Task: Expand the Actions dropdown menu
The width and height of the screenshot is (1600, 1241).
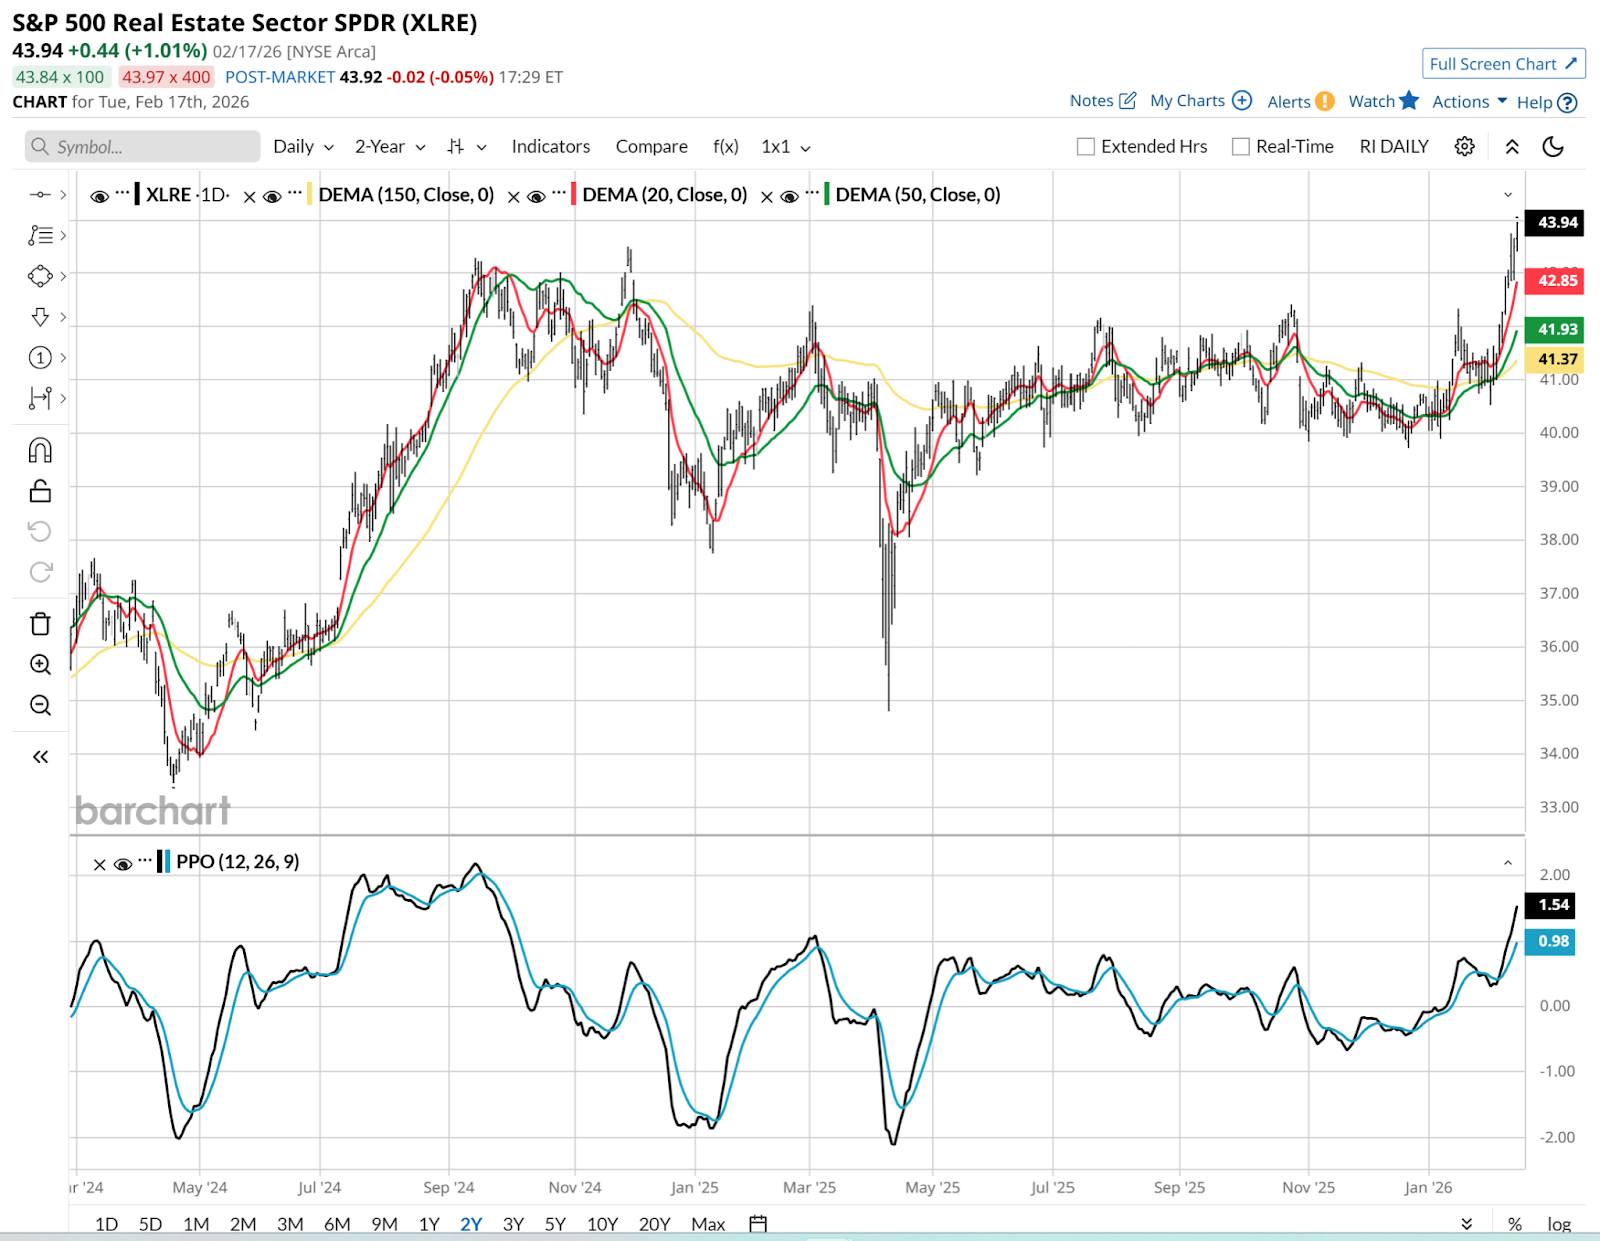Action: (x=1469, y=101)
